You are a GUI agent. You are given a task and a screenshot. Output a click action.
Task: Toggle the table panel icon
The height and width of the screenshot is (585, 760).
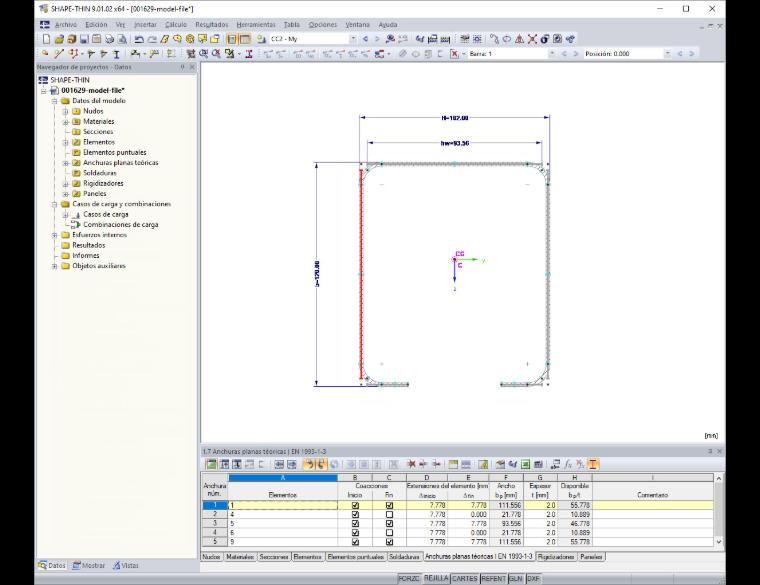point(245,39)
